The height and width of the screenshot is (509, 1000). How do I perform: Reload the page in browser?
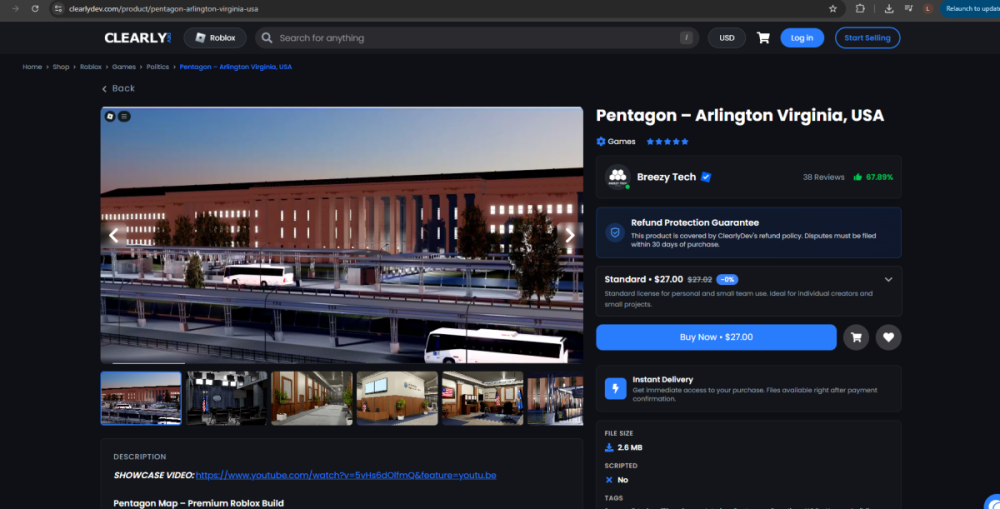[x=35, y=9]
